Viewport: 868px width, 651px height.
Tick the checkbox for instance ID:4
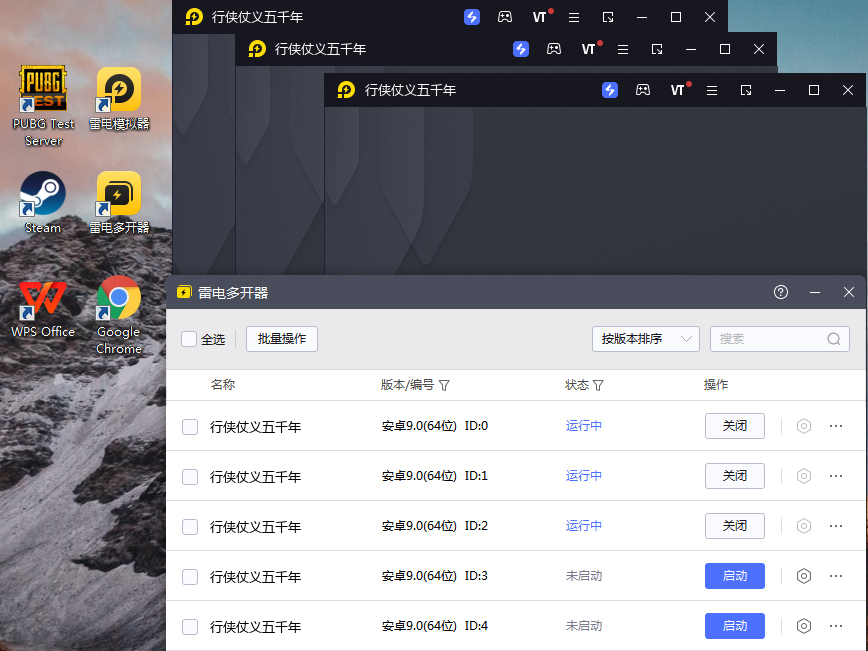click(190, 626)
